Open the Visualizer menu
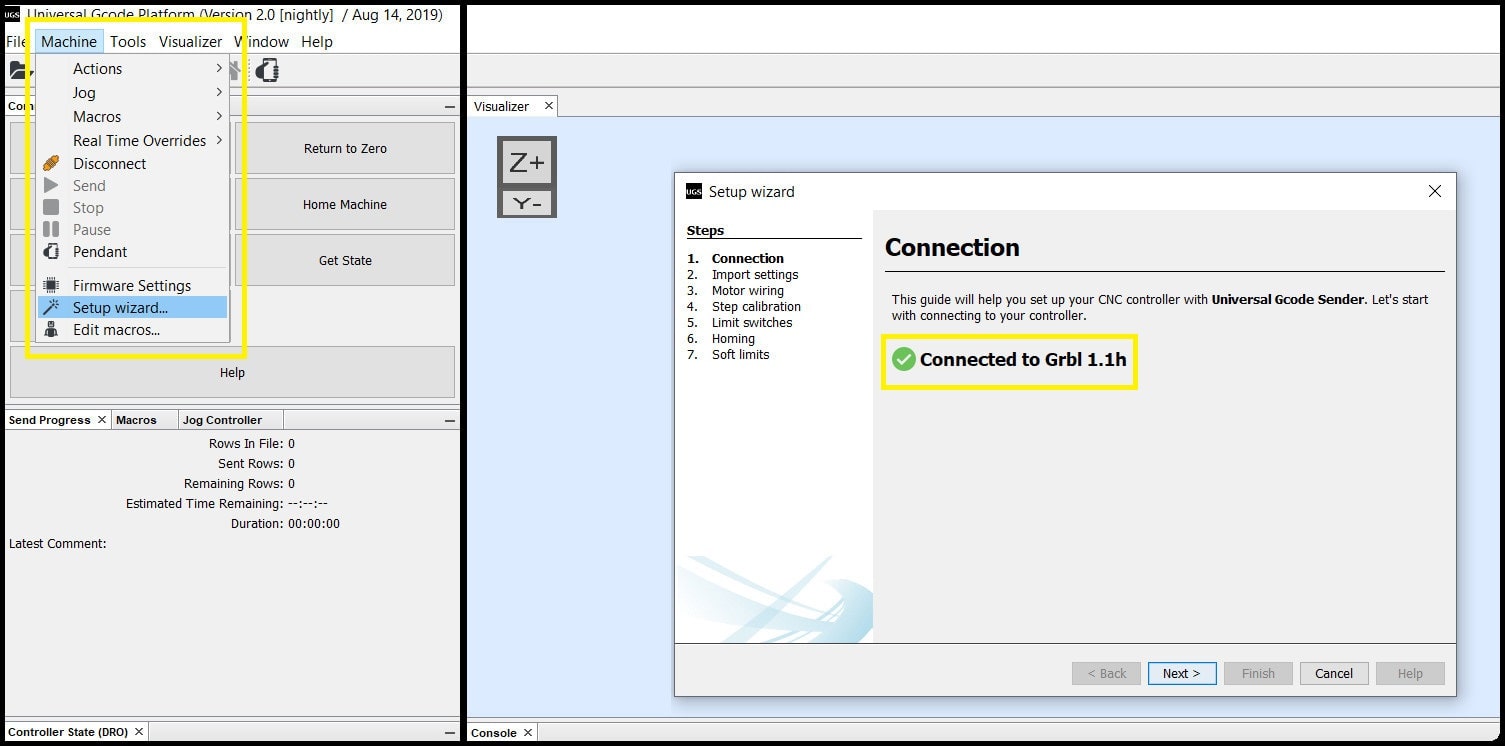 click(190, 42)
